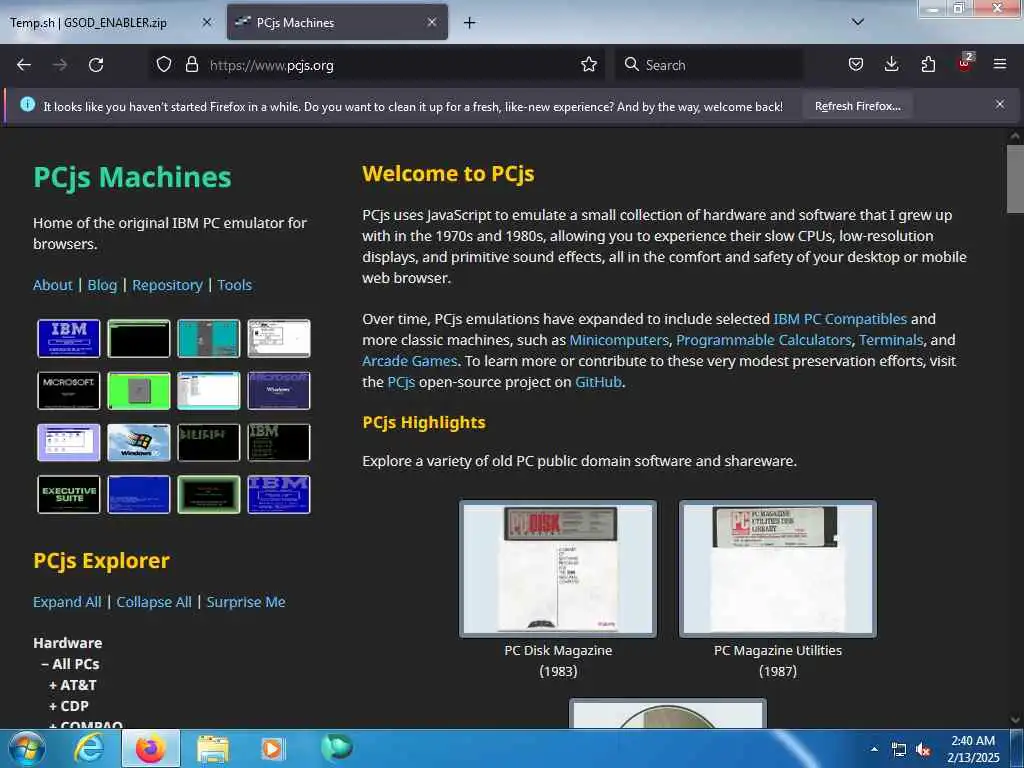
Task: Click the Surprise Me link
Action: 246,602
